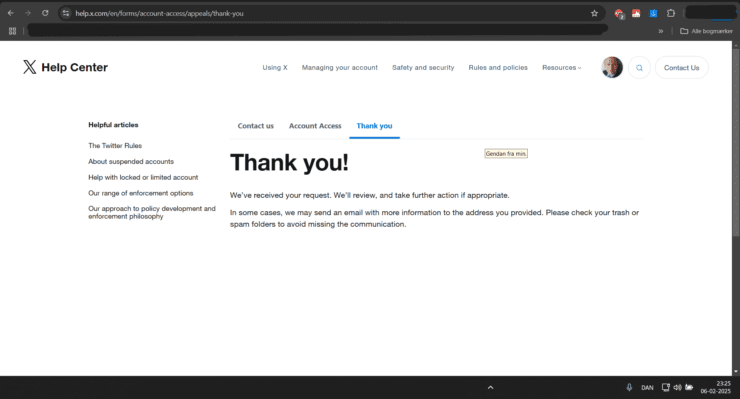Open the battery icon in system tray
The height and width of the screenshot is (399, 740).
tap(689, 387)
